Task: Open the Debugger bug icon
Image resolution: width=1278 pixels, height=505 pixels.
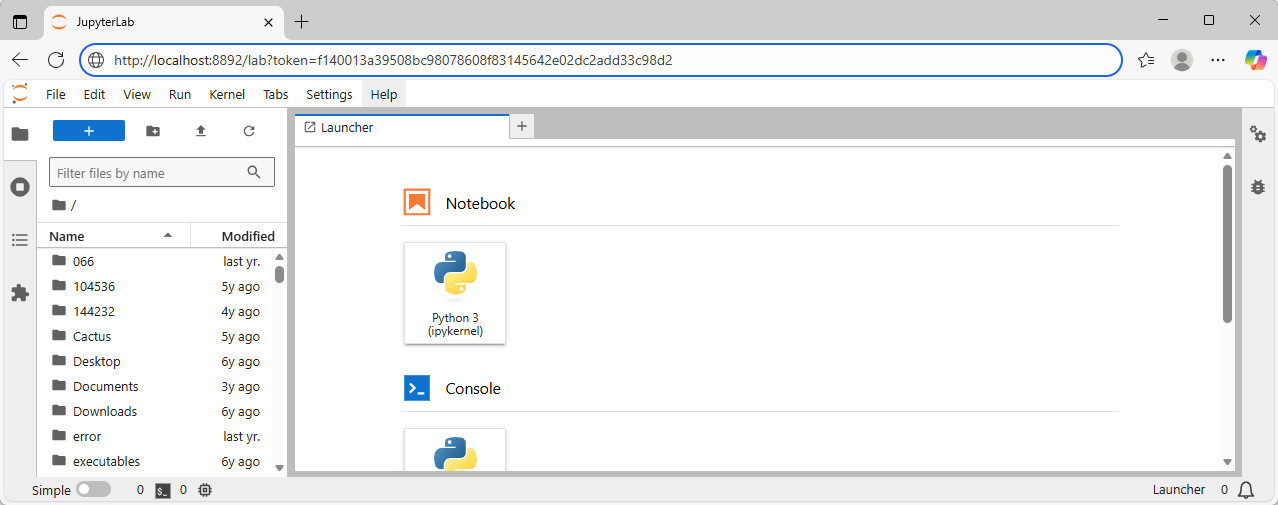Action: click(x=1258, y=186)
